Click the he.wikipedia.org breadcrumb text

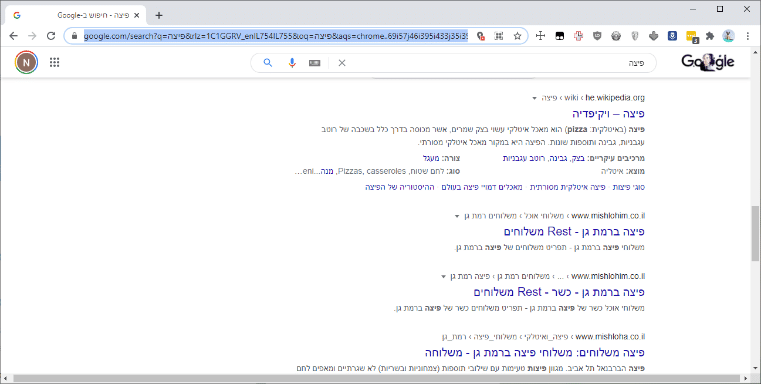pyautogui.click(x=615, y=98)
